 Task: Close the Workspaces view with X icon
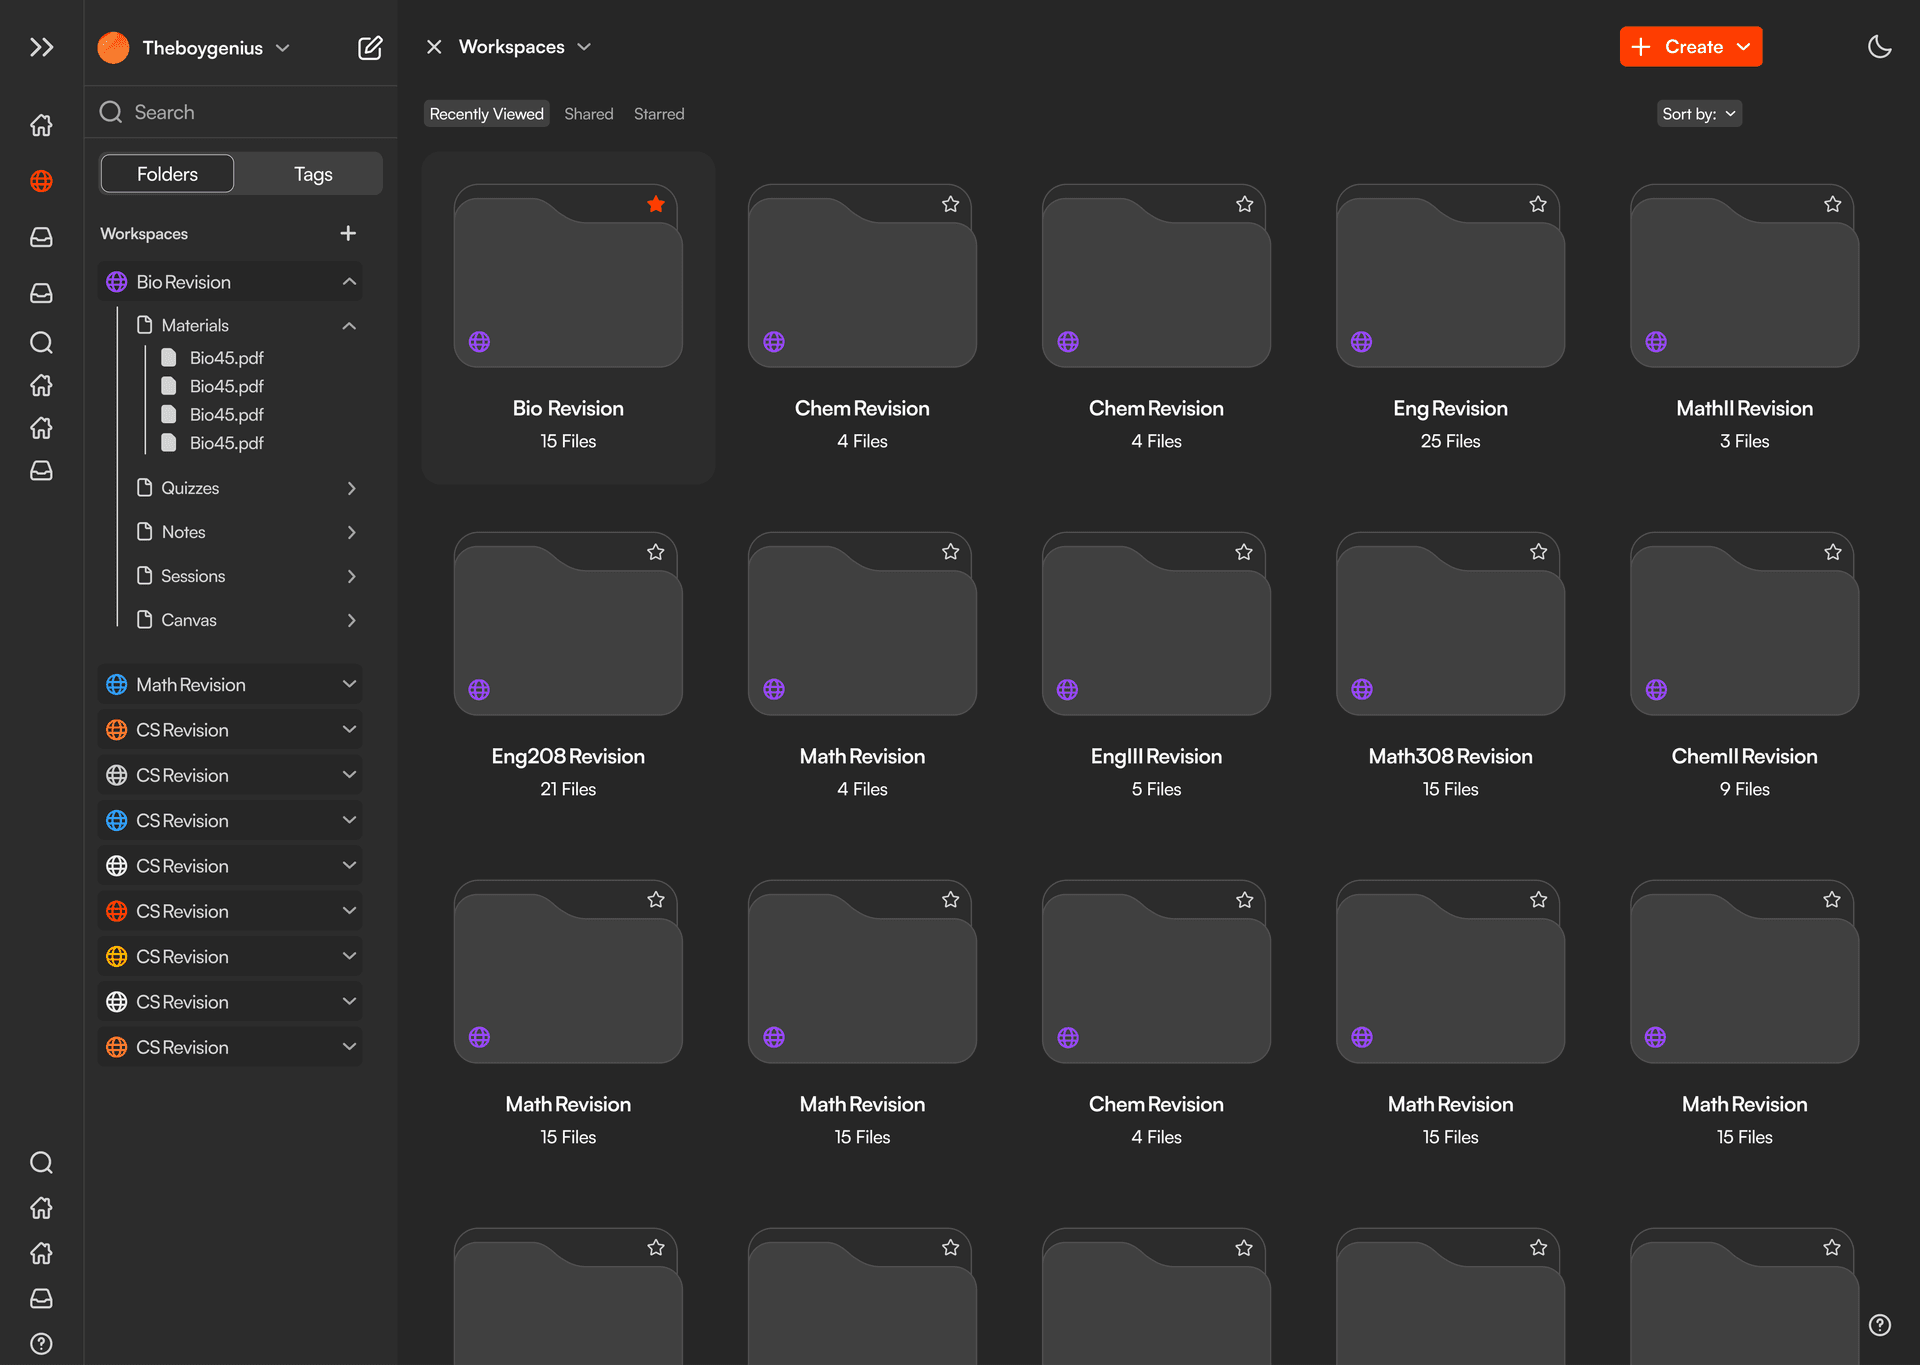[x=434, y=47]
